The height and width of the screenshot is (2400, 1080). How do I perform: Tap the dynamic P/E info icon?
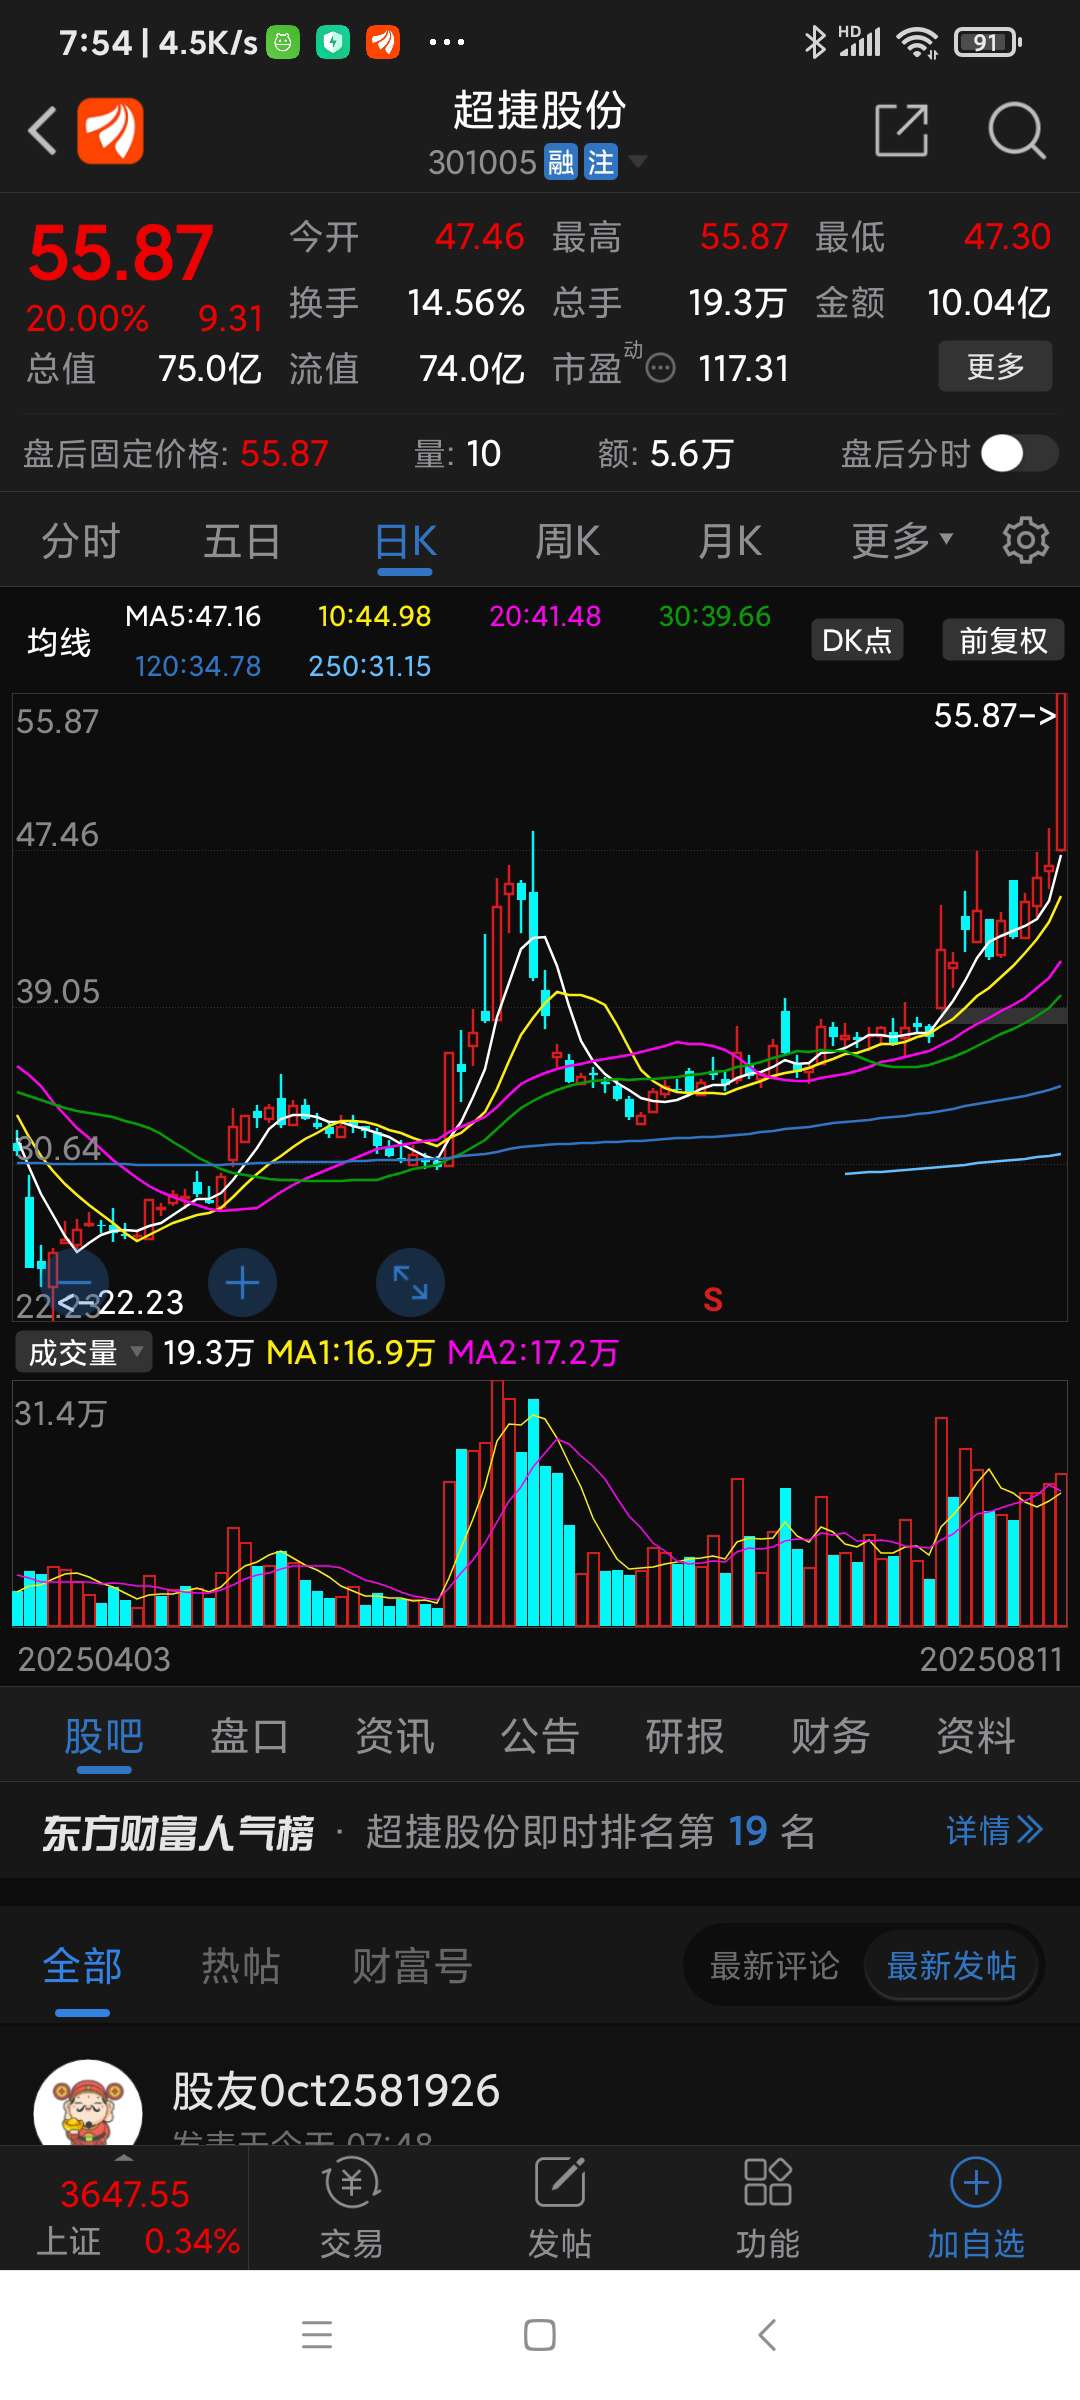pyautogui.click(x=660, y=369)
